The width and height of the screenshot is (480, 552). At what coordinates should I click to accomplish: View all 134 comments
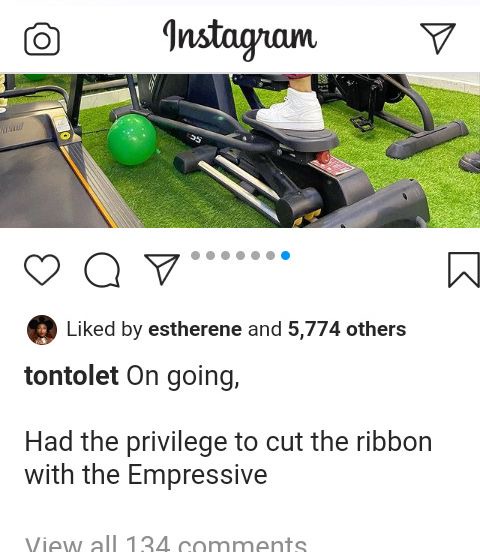tap(166, 544)
